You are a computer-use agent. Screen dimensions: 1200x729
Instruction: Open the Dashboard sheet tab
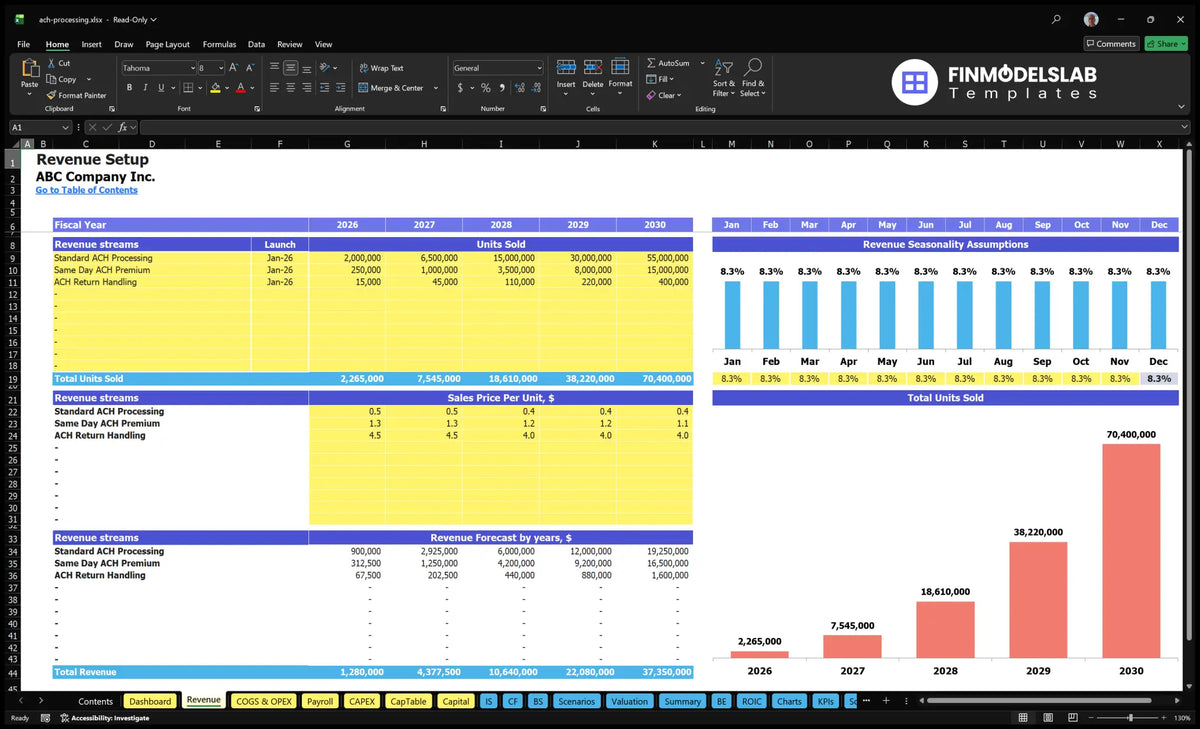(x=150, y=701)
